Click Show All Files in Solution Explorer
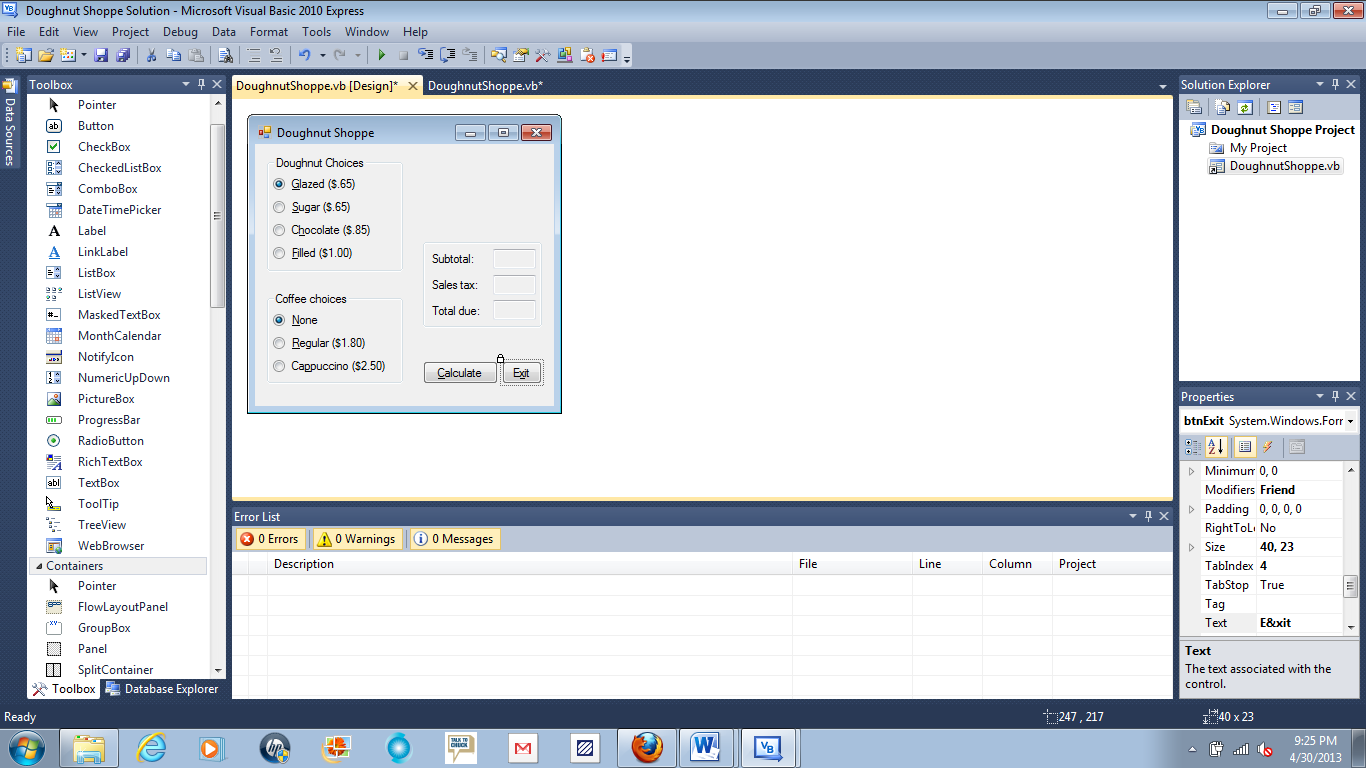Image resolution: width=1366 pixels, height=768 pixels. (x=1224, y=107)
